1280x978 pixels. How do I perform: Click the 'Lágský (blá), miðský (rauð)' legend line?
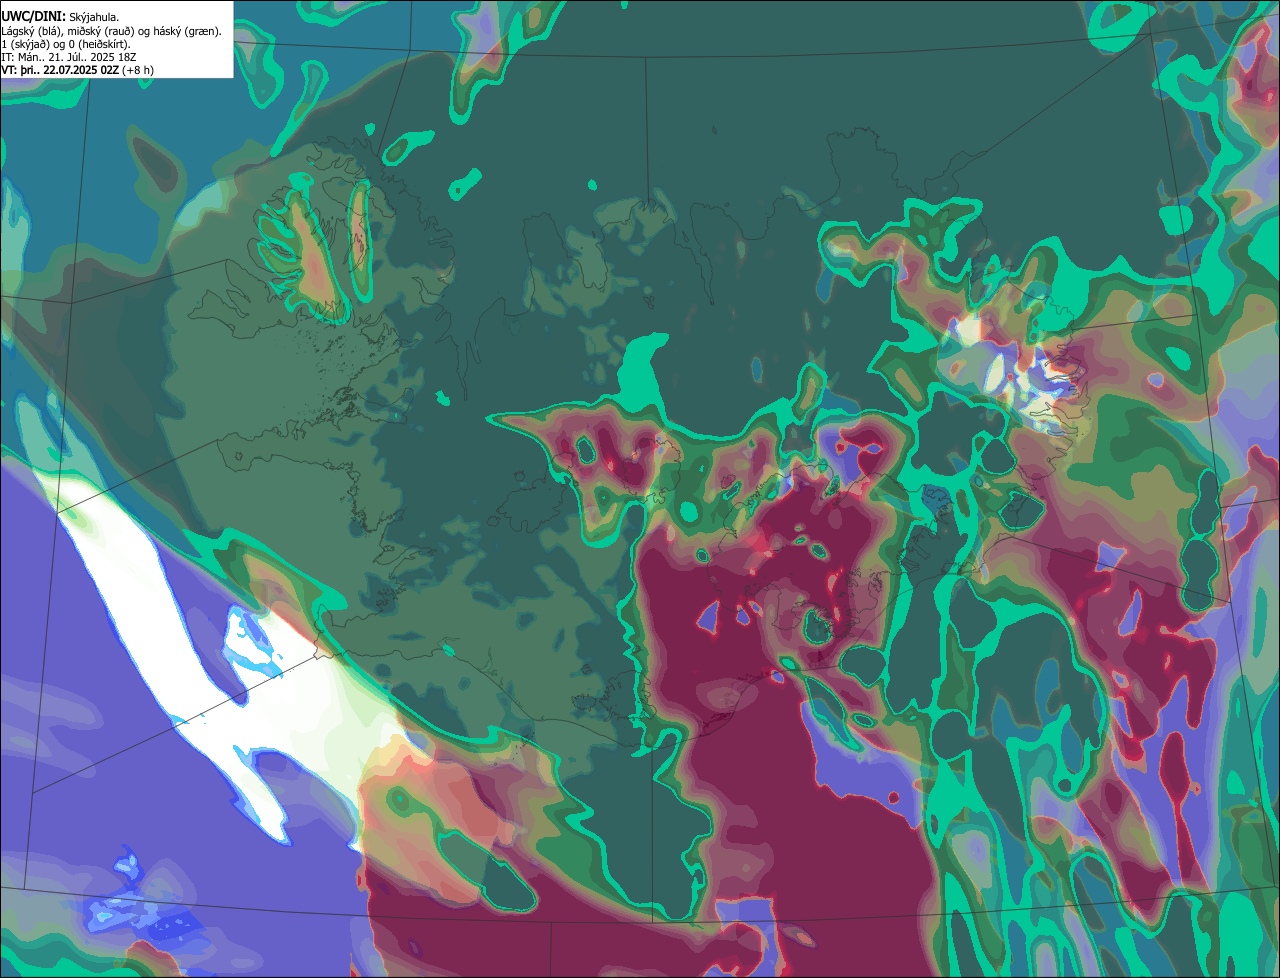[112, 31]
